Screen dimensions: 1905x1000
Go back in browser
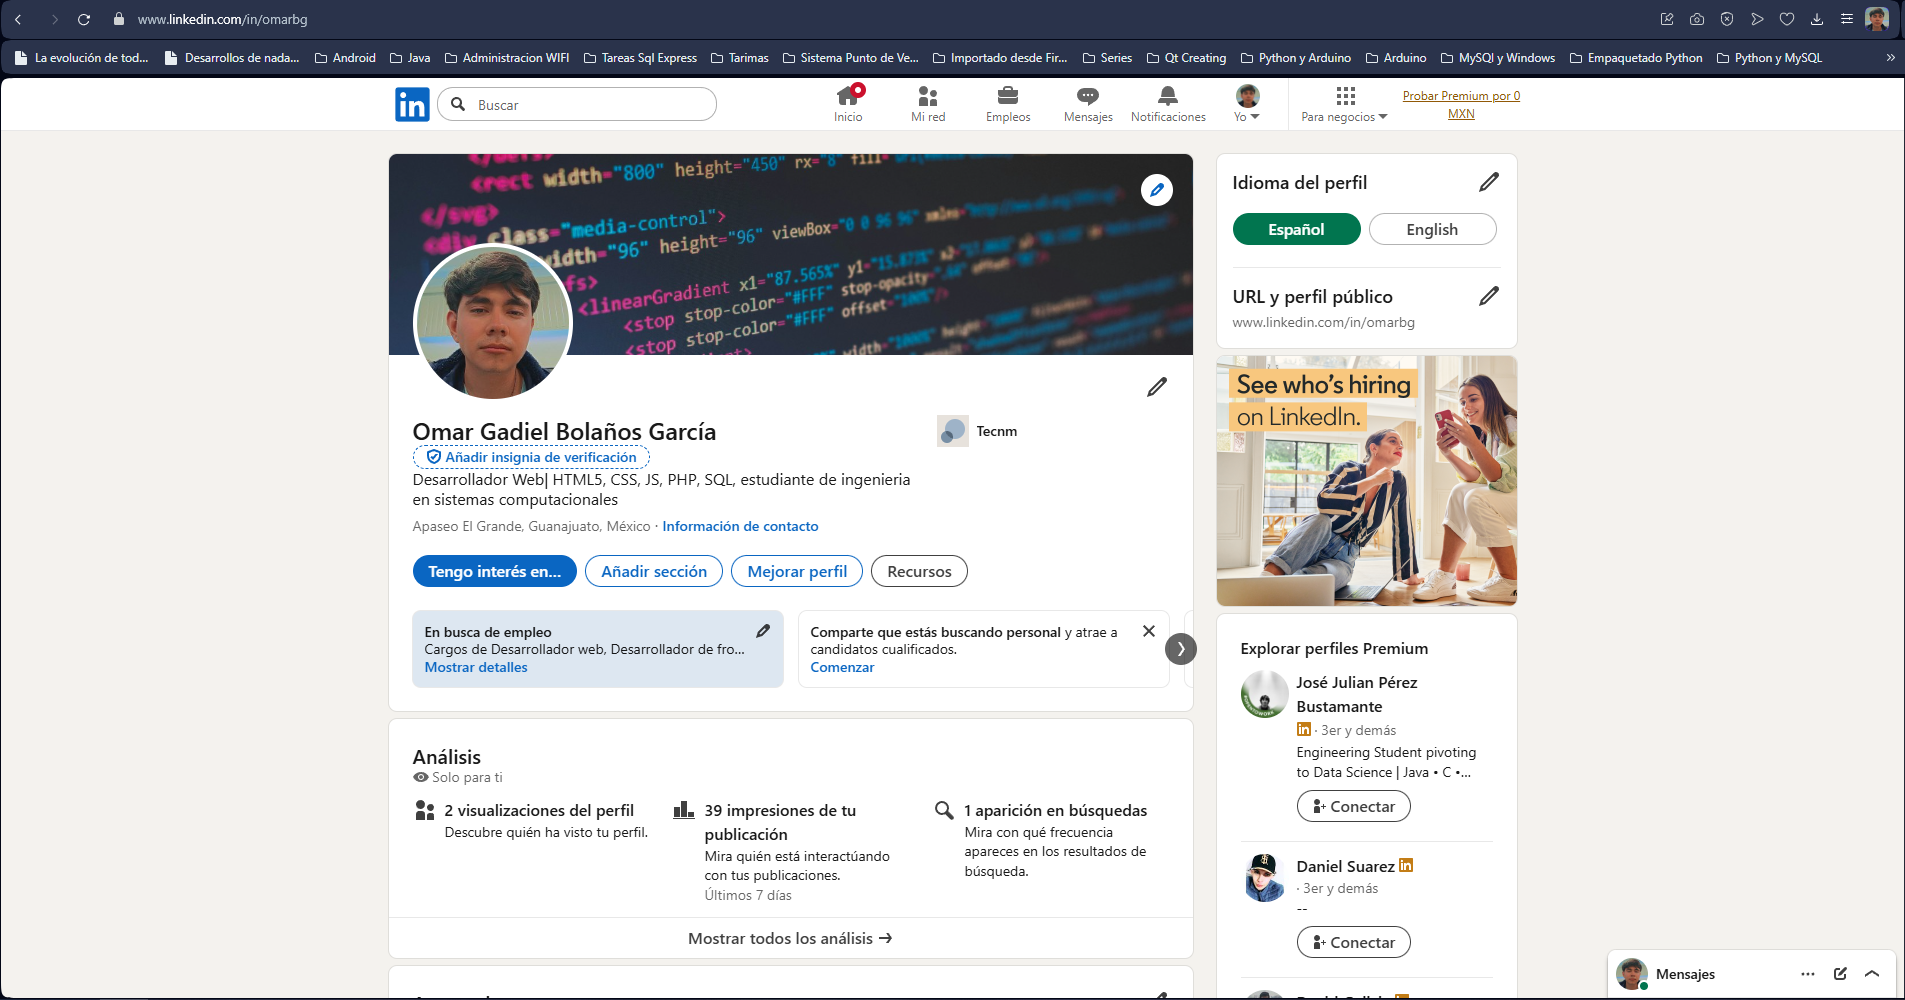pos(18,19)
